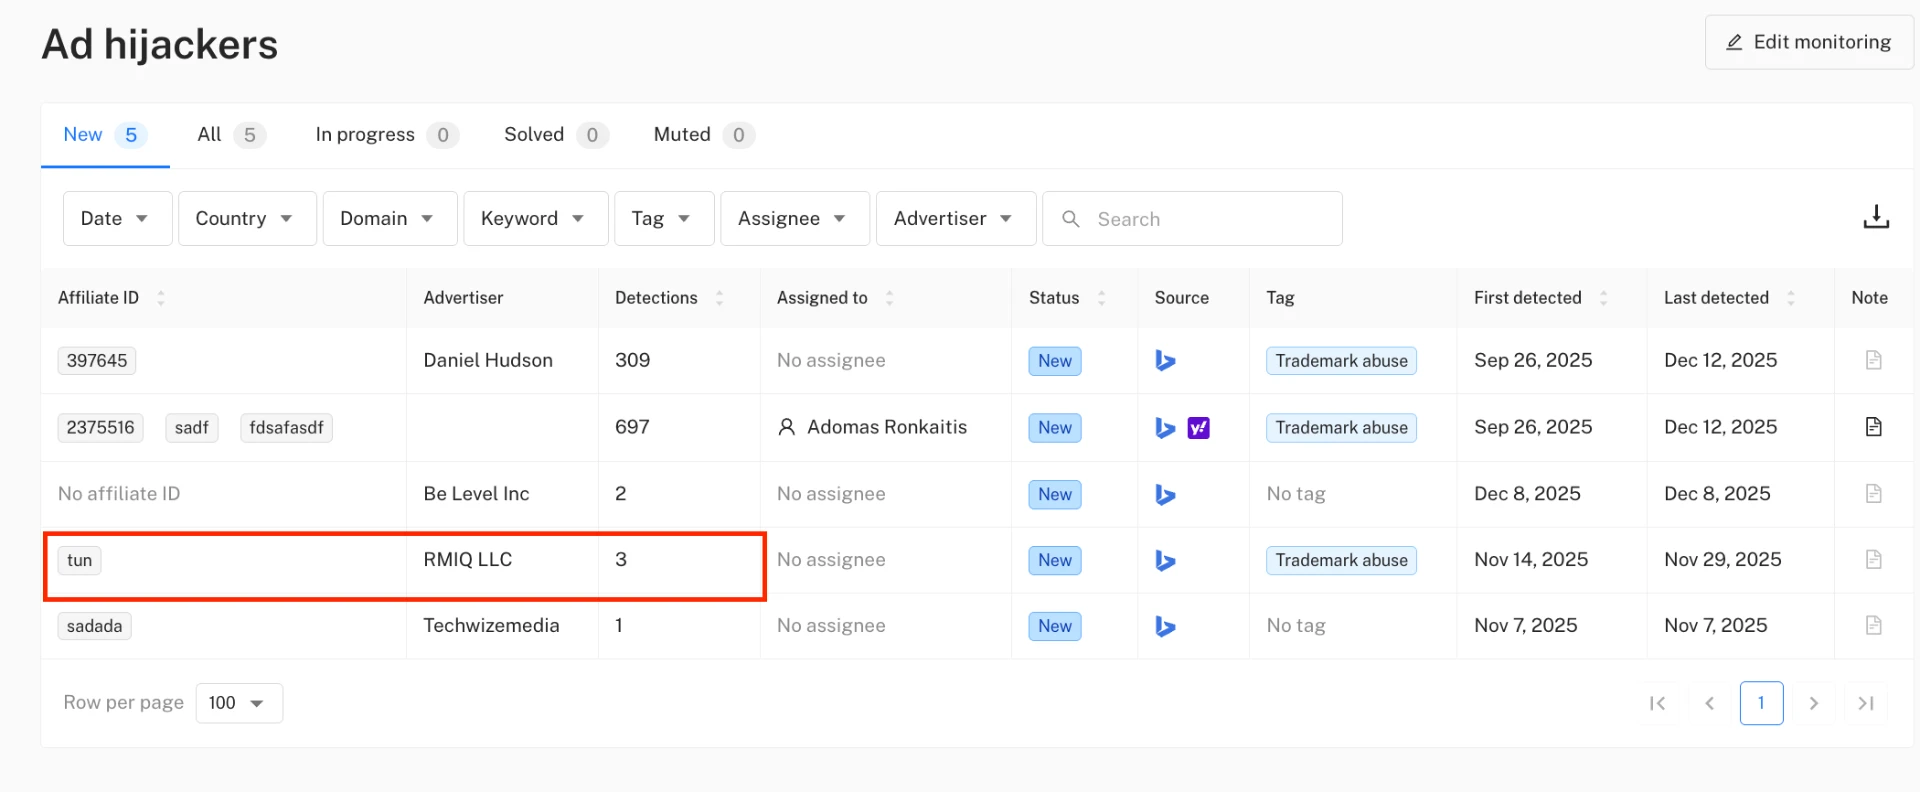Select page 1 pagination button
The image size is (1920, 792).
(x=1761, y=703)
